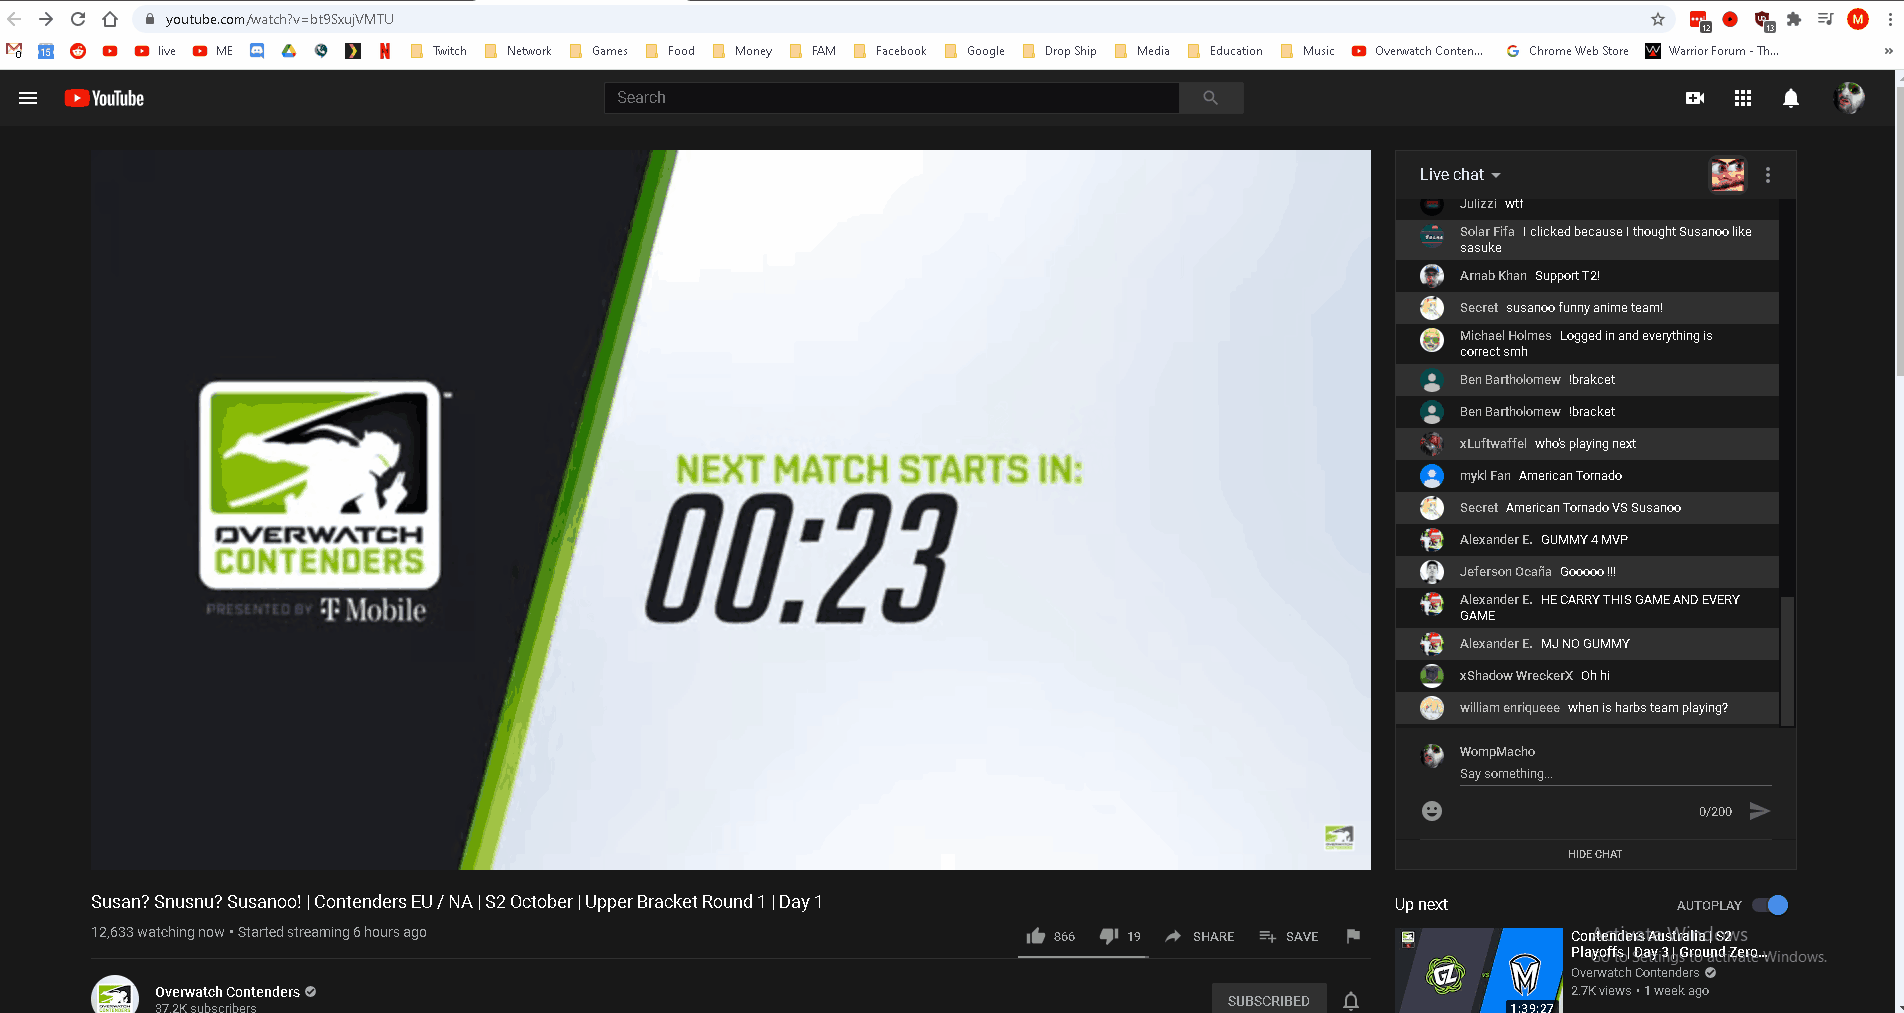Screen dimensions: 1904x1013
Task: Open the live chat options three-dot menu
Action: [x=1767, y=174]
